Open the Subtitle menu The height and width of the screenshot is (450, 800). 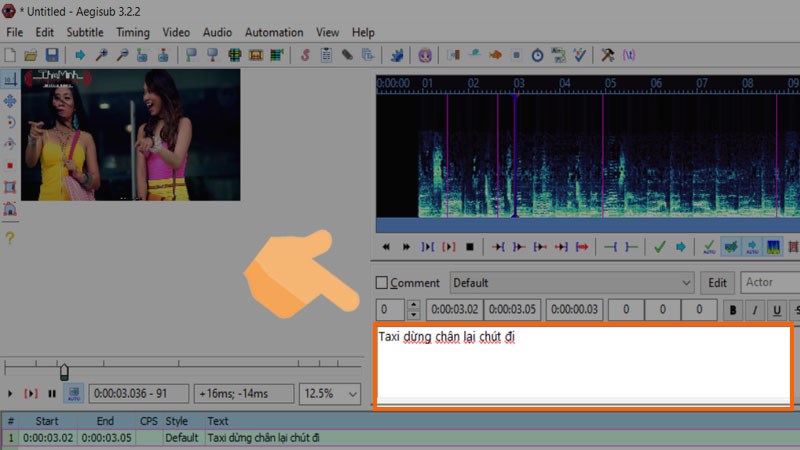pyautogui.click(x=85, y=33)
